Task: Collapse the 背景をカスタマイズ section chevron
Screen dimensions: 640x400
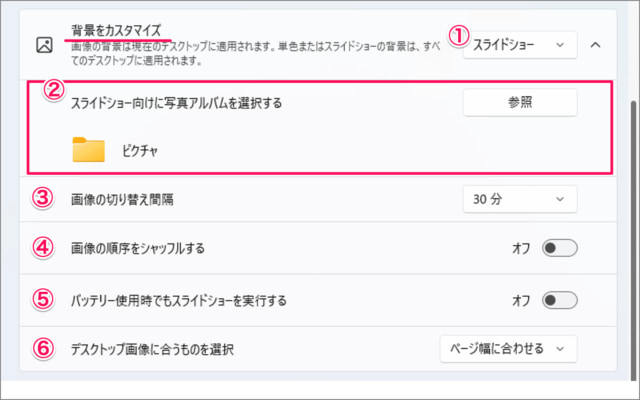Action: tap(595, 45)
